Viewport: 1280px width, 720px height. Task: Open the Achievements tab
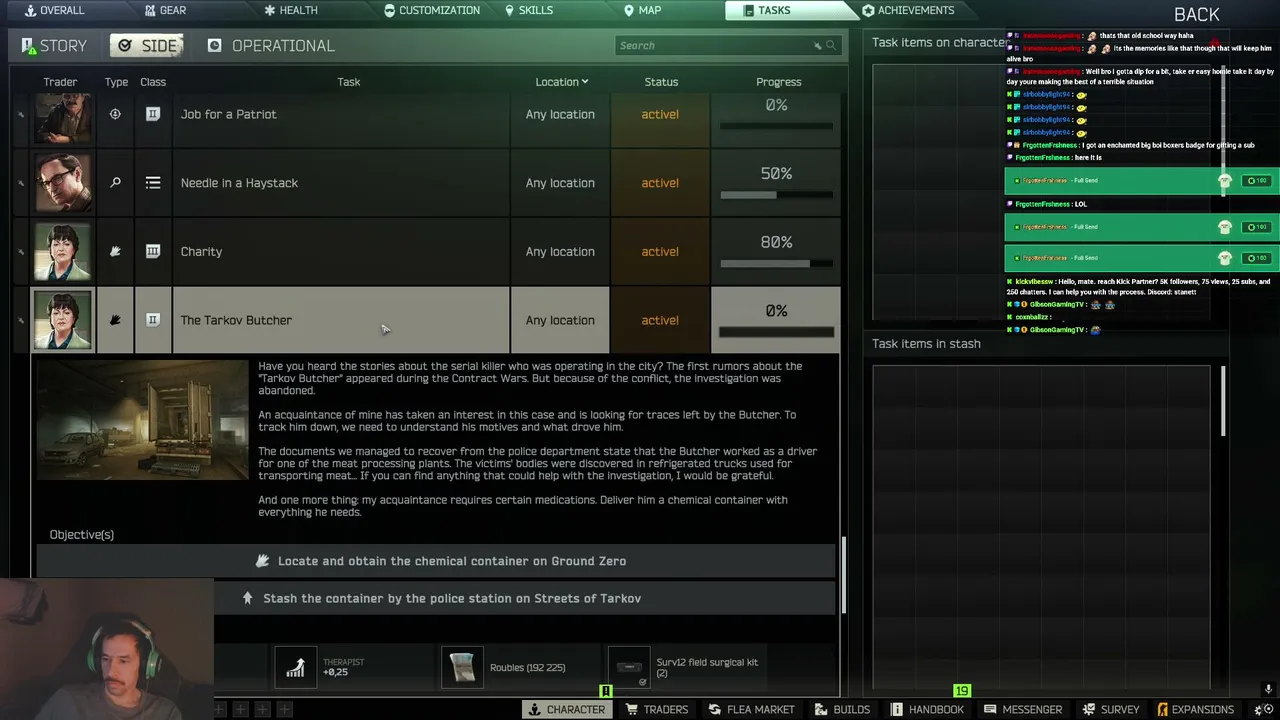(x=908, y=10)
